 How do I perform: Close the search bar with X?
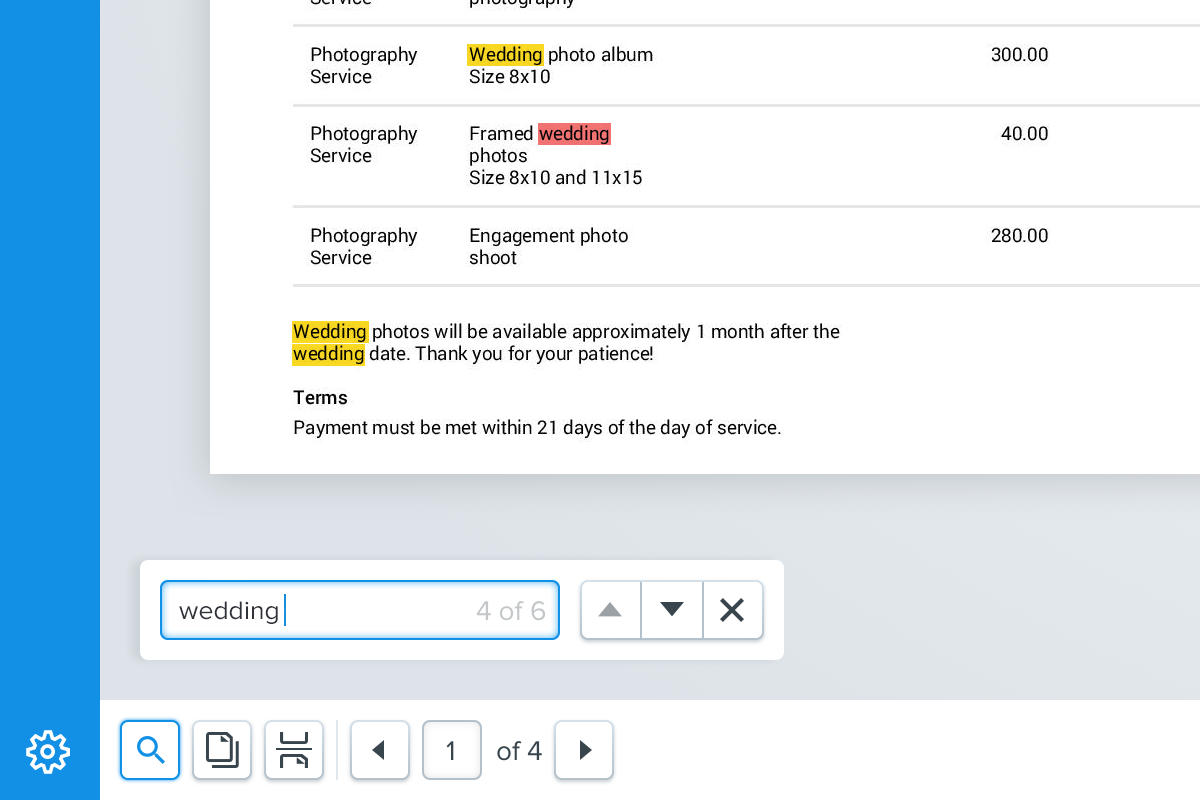(x=733, y=610)
